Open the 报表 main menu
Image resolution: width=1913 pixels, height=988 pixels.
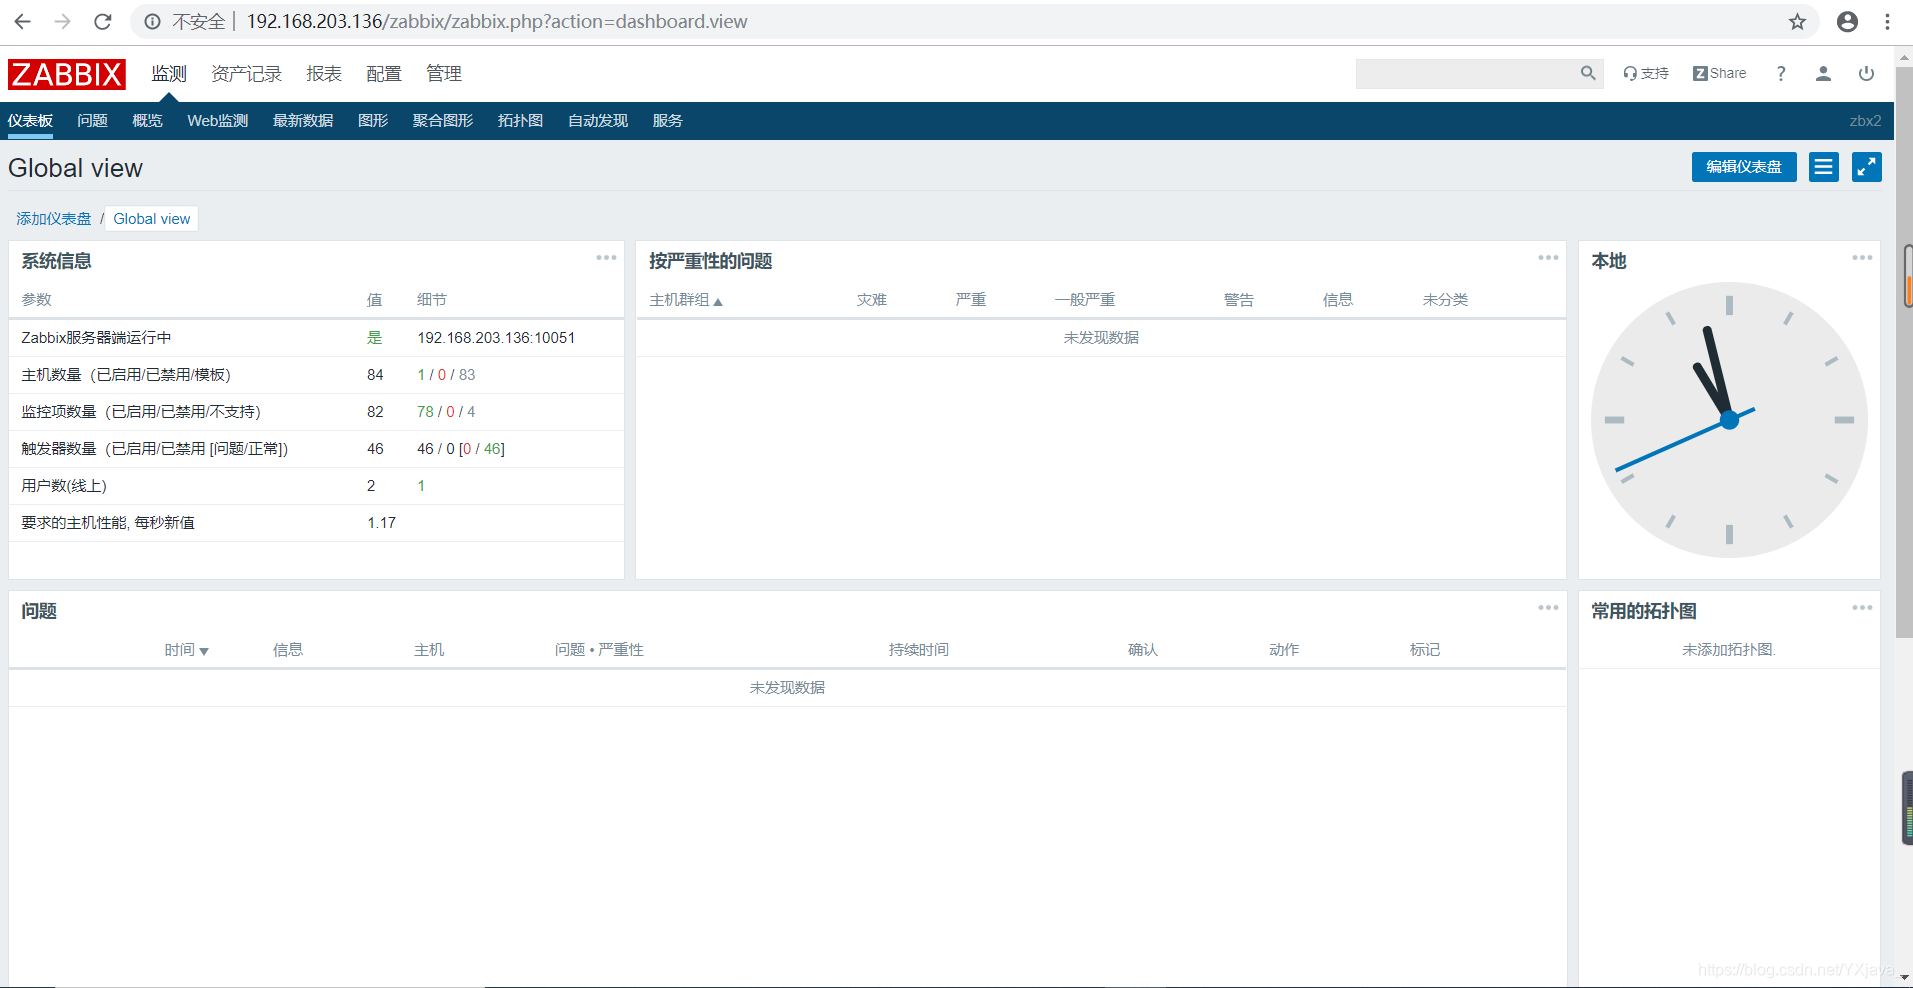point(324,74)
